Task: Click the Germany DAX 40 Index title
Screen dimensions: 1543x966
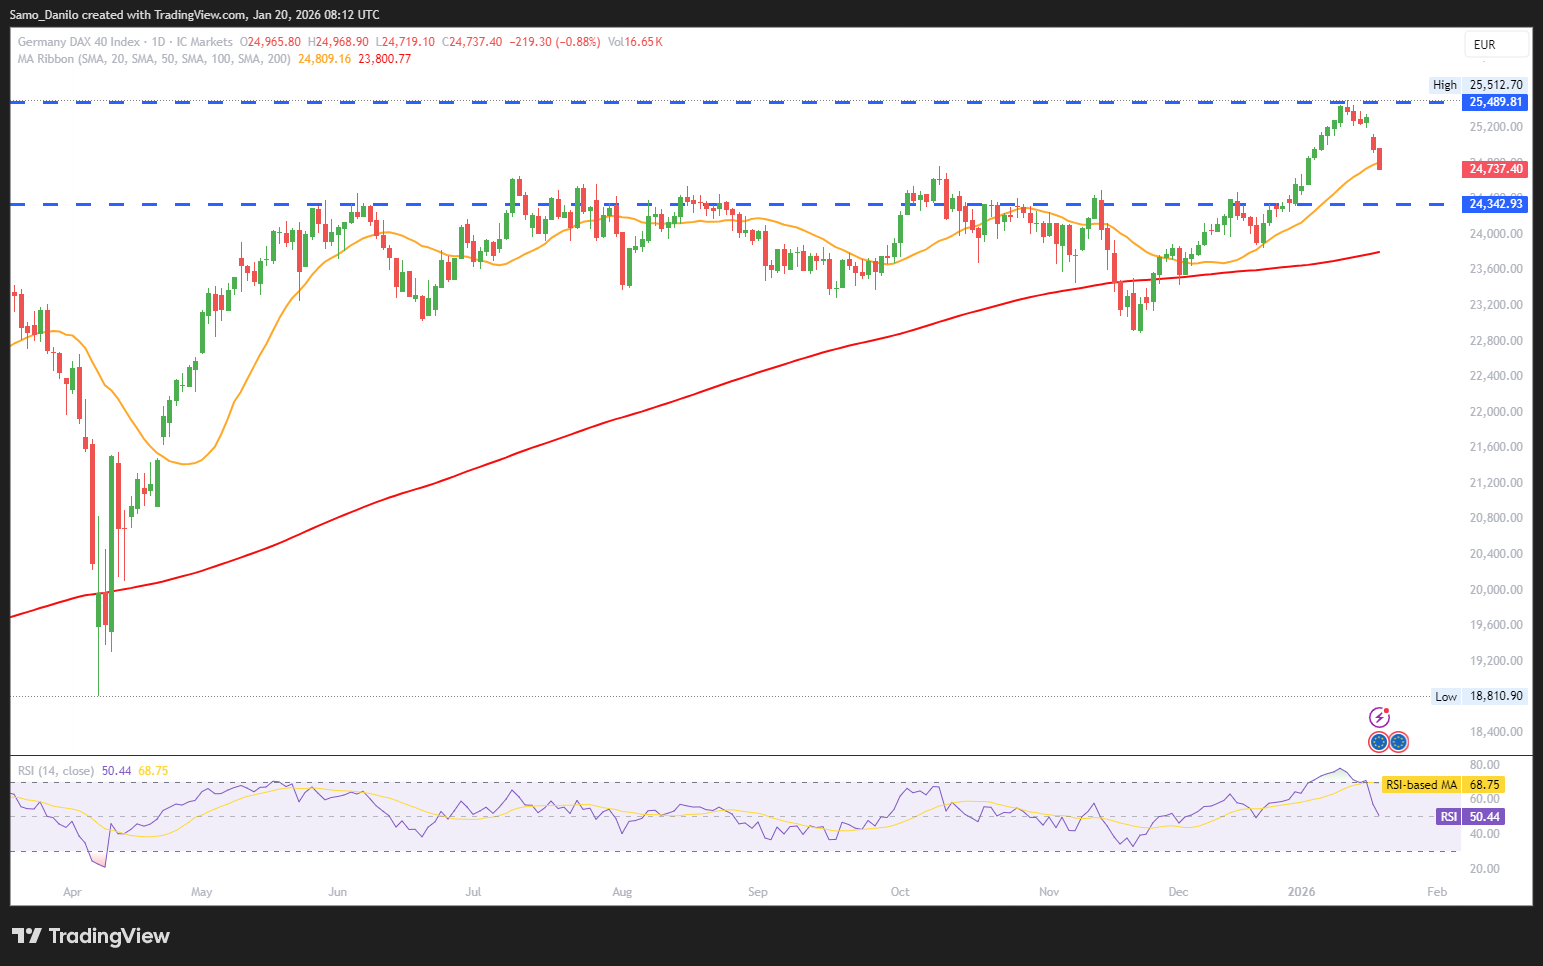Action: 79,42
